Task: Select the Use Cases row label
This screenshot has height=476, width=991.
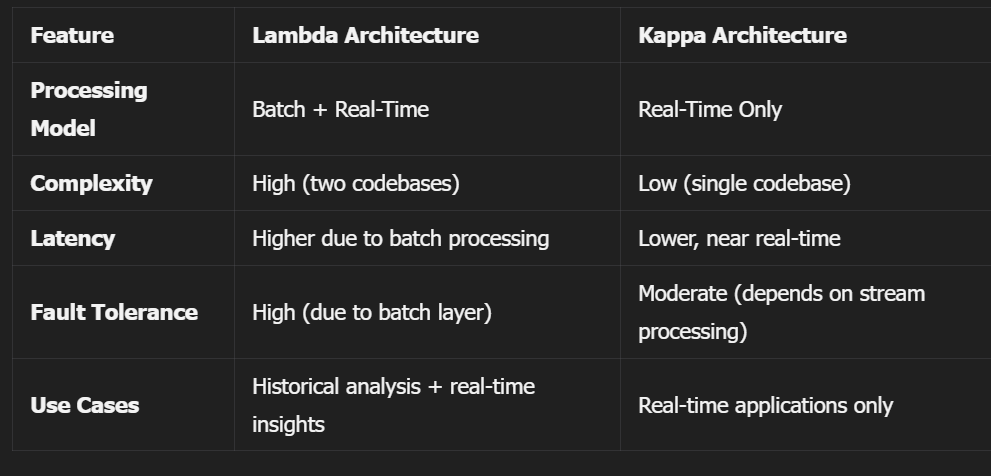Action: (x=85, y=405)
